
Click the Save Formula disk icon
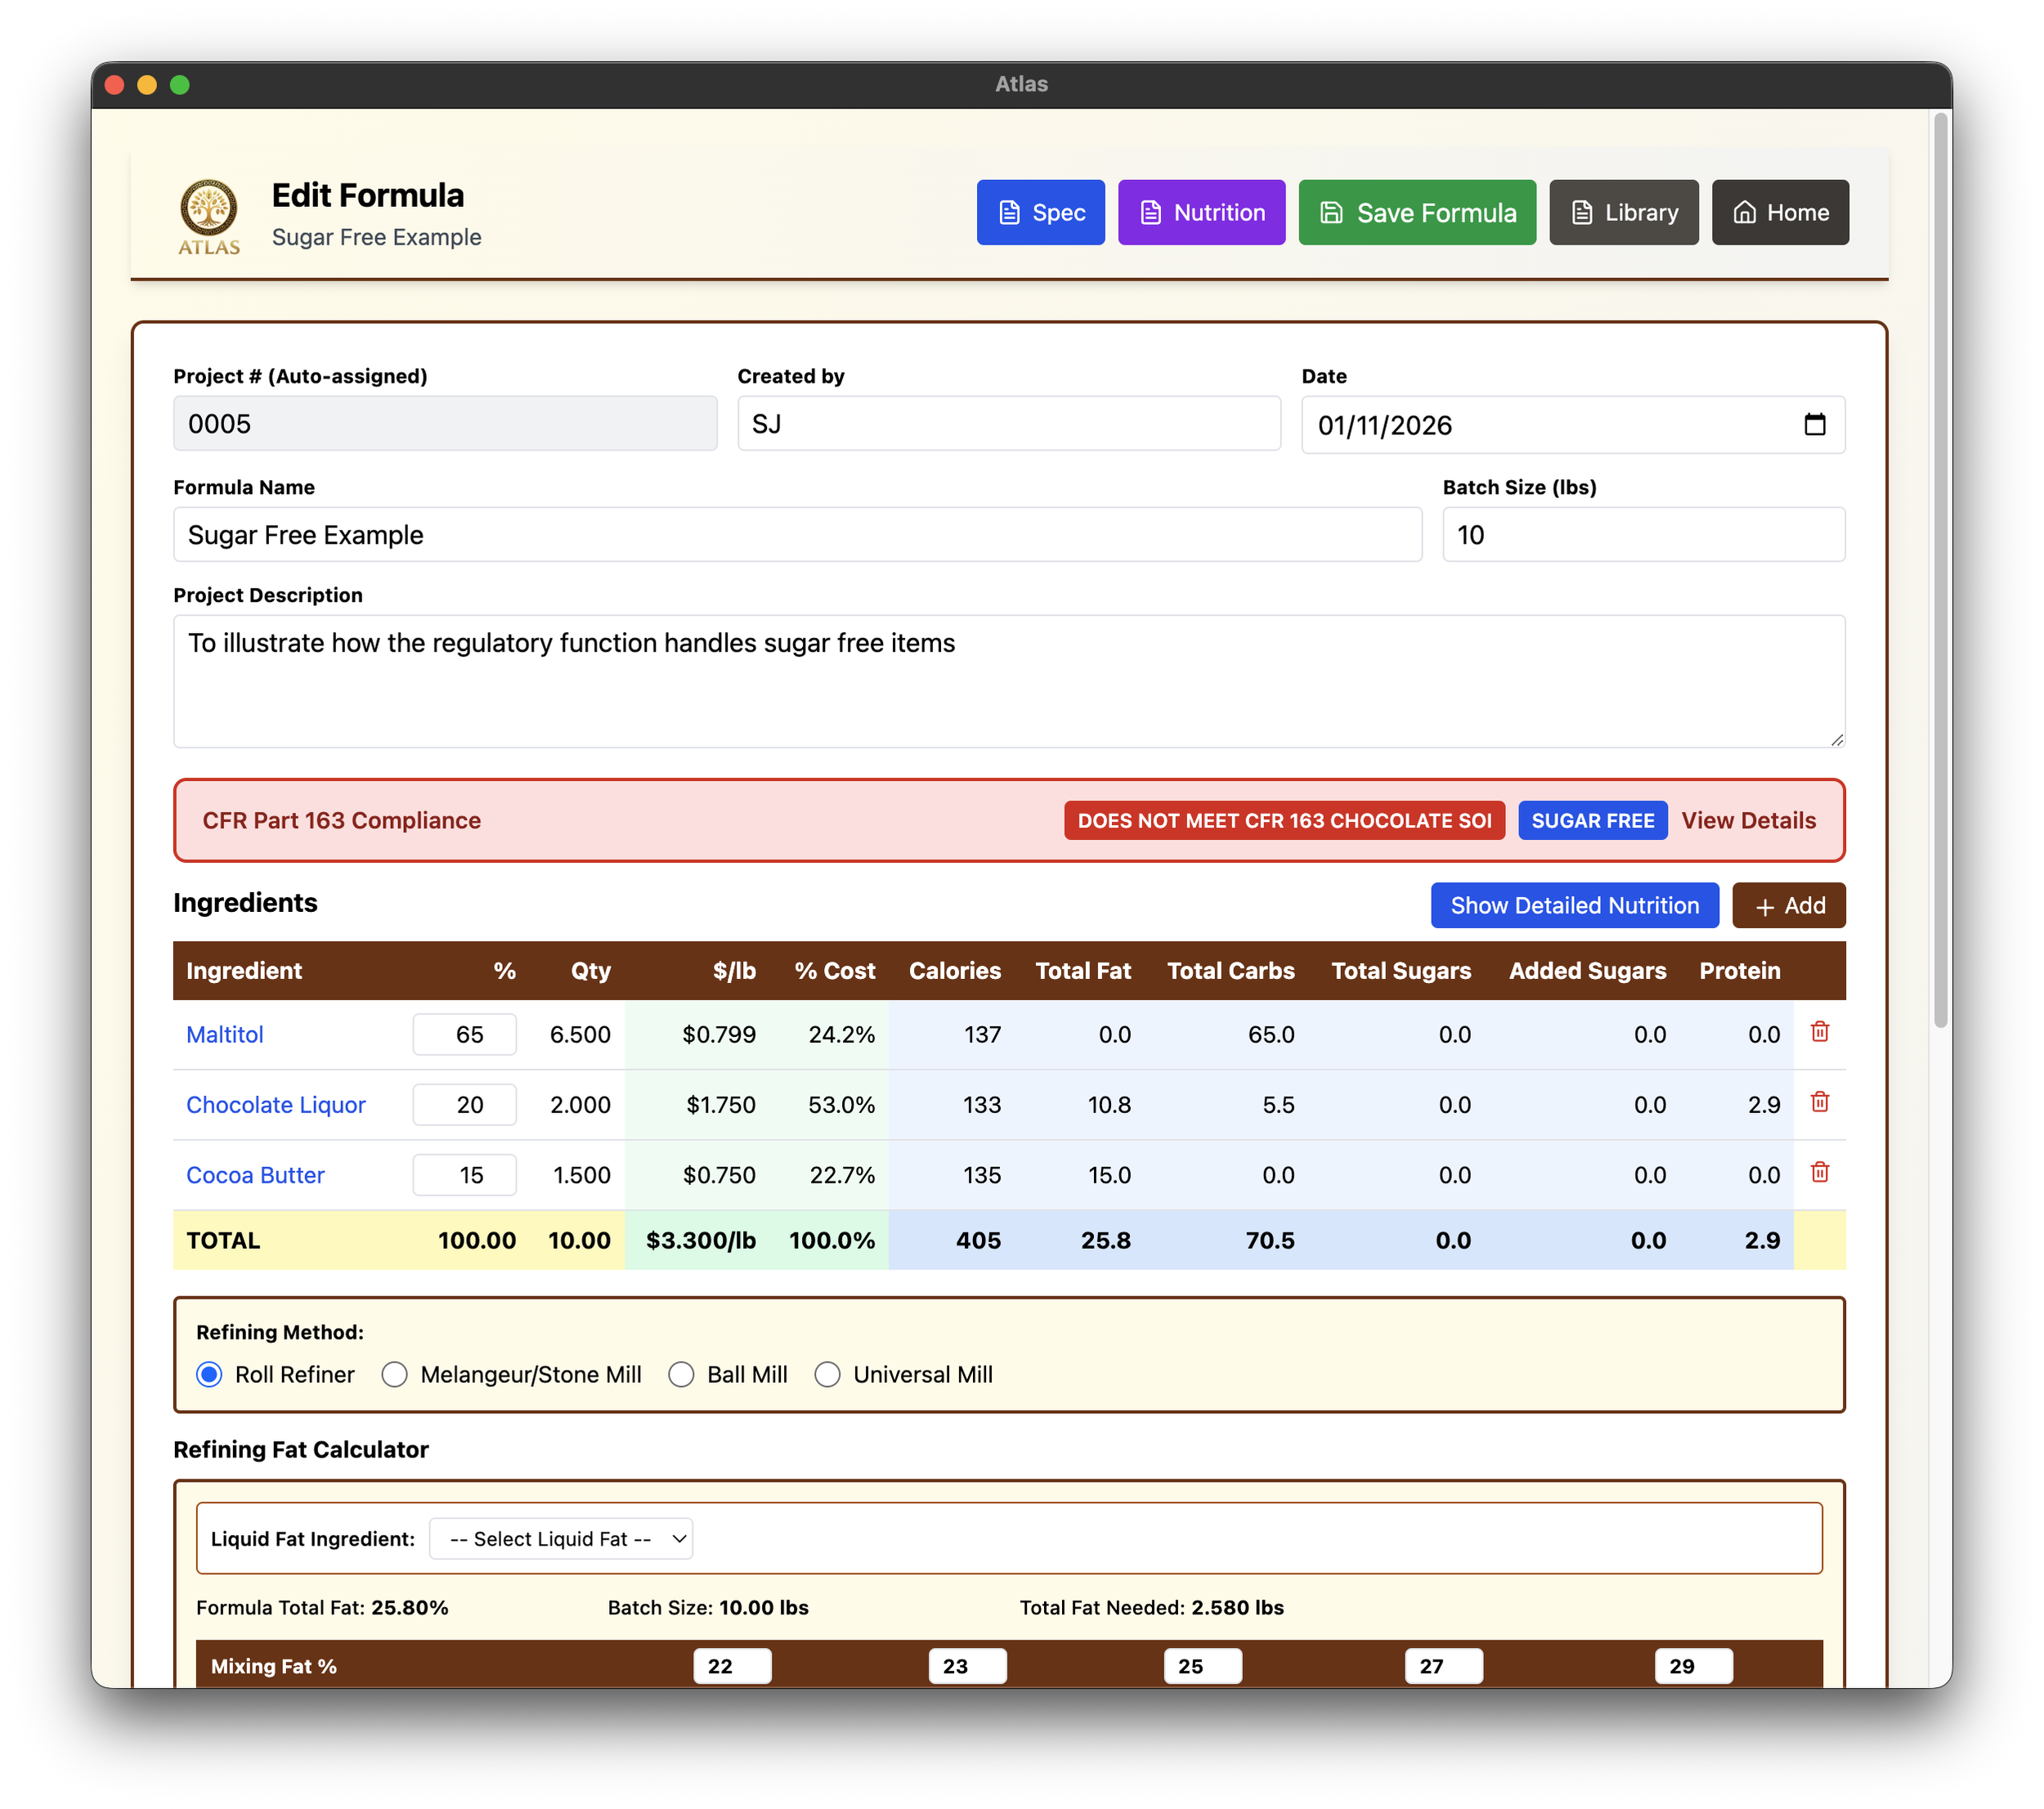click(x=1331, y=212)
